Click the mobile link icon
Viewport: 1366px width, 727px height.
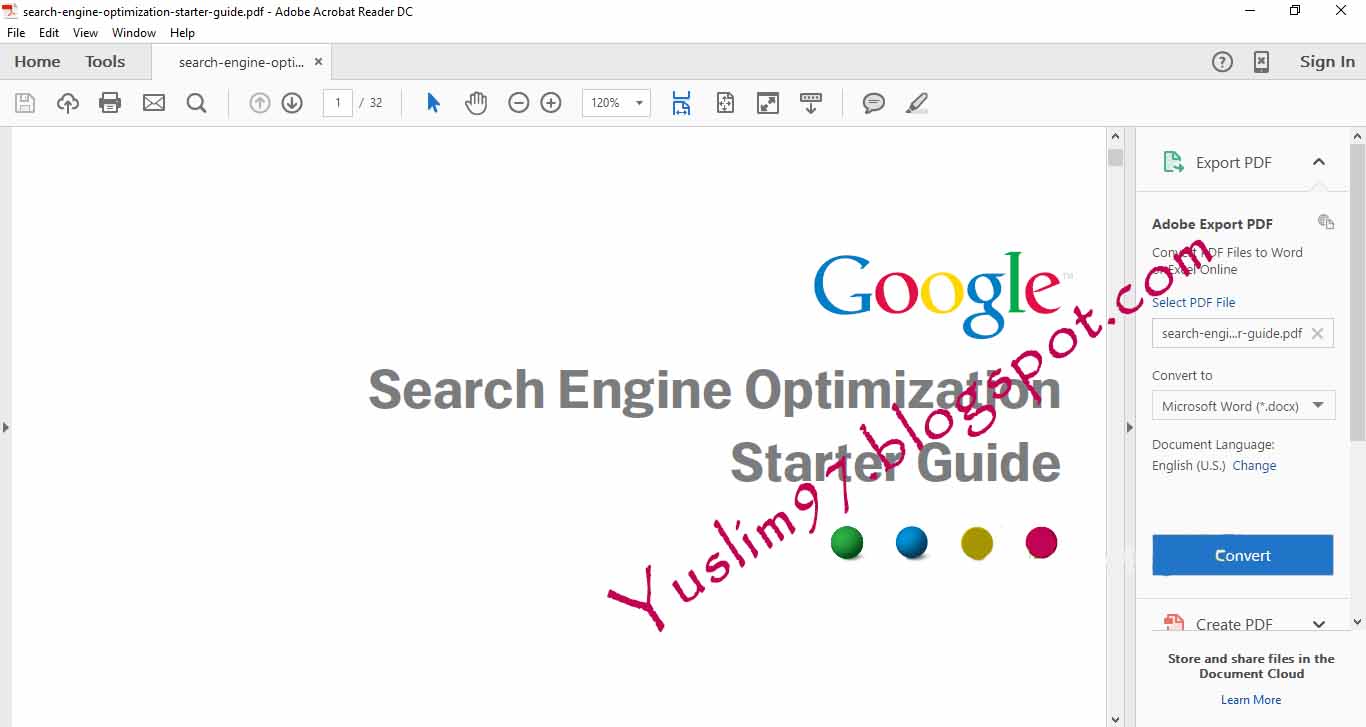(x=1262, y=62)
